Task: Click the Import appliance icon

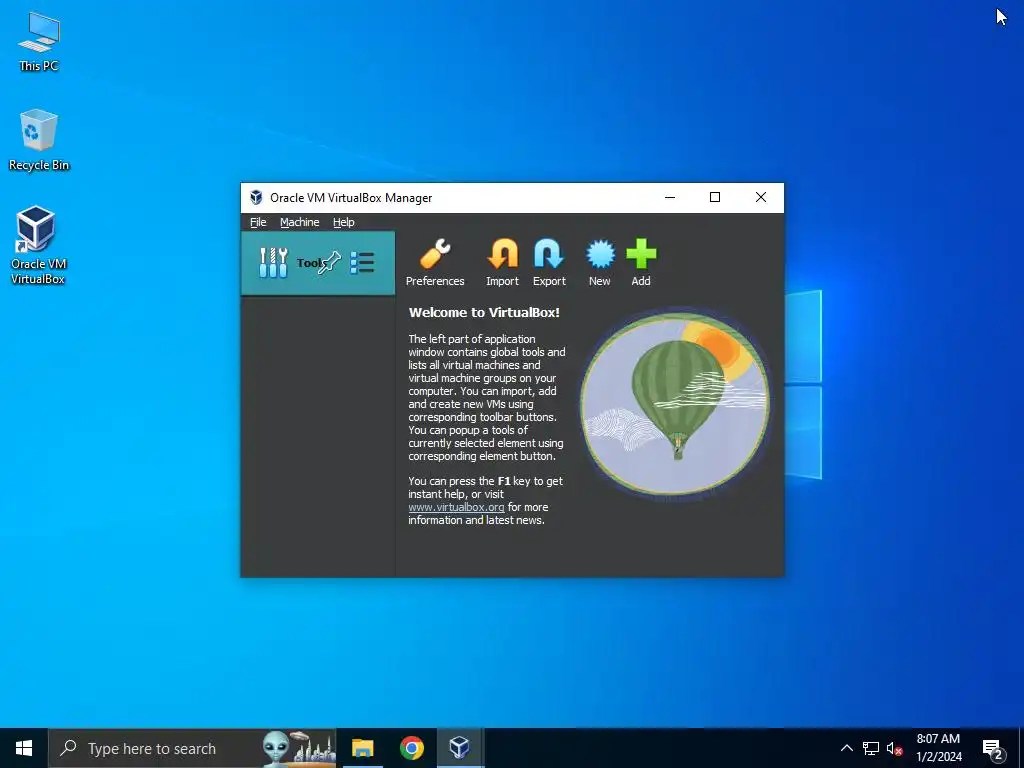Action: [502, 263]
